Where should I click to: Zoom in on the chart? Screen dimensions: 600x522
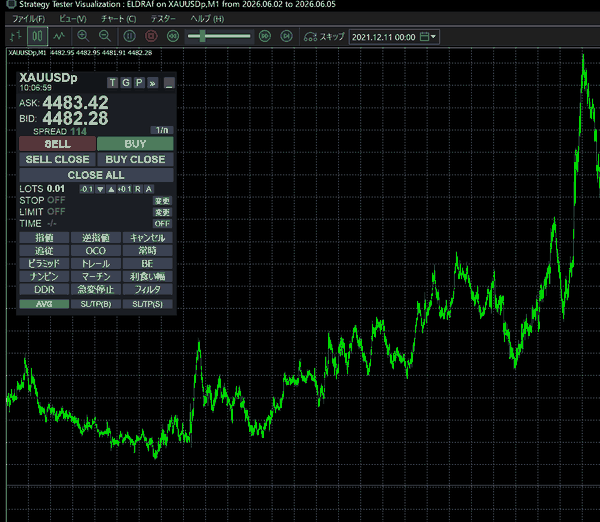click(83, 36)
